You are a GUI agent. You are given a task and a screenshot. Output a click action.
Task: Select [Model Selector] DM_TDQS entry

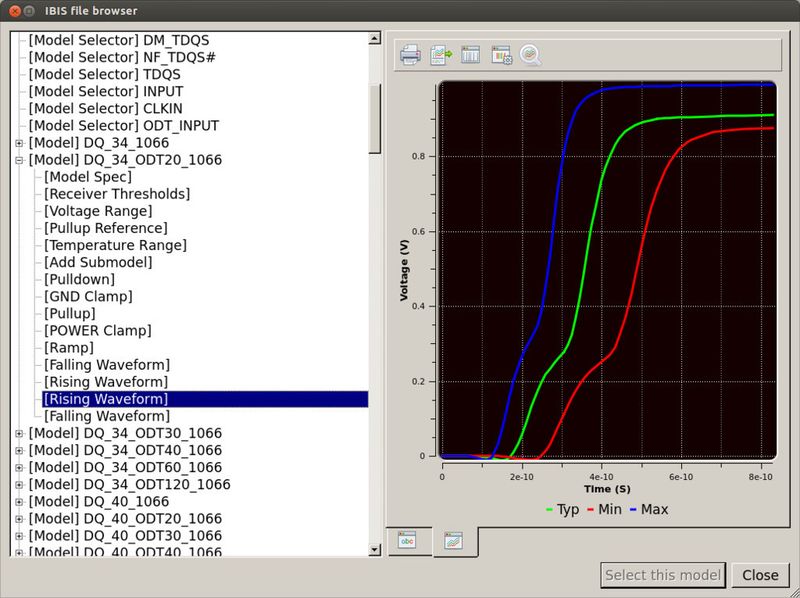(118, 40)
